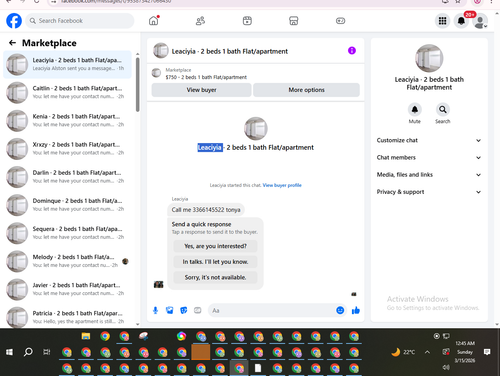Click the 22°C weather widget

[403, 352]
